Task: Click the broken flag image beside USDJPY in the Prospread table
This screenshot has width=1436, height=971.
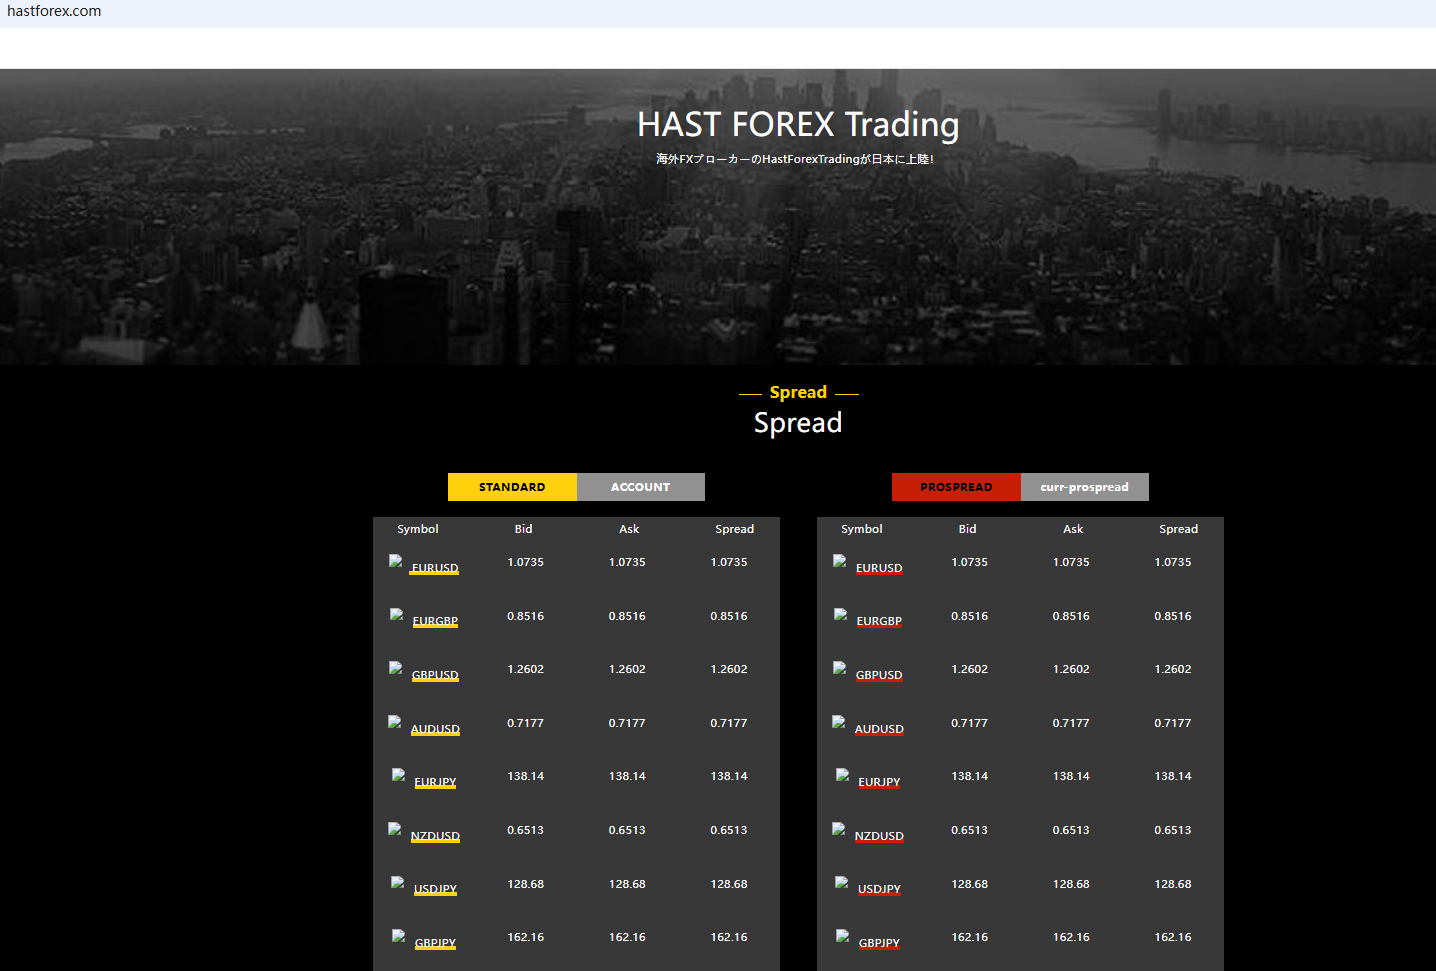Action: tap(842, 883)
